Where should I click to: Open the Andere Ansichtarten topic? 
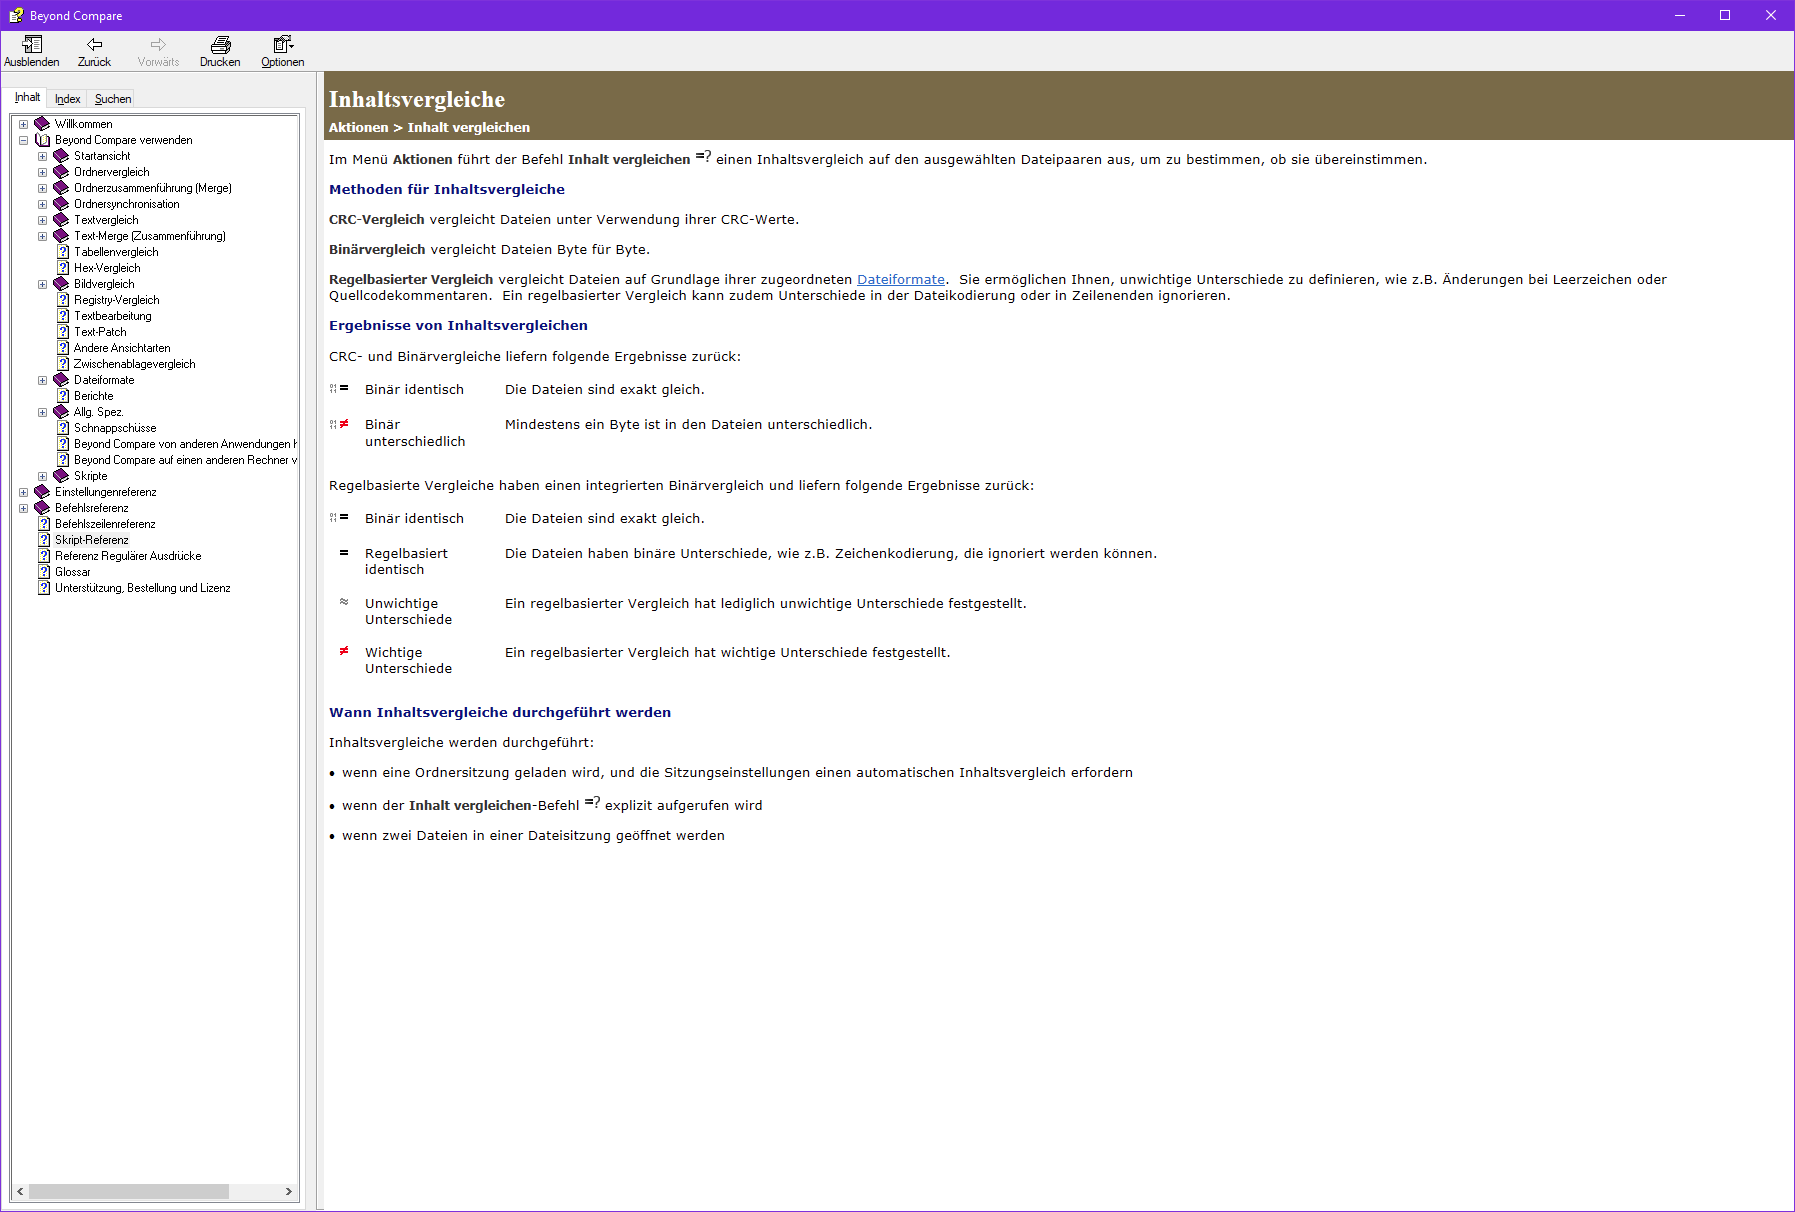click(x=122, y=348)
